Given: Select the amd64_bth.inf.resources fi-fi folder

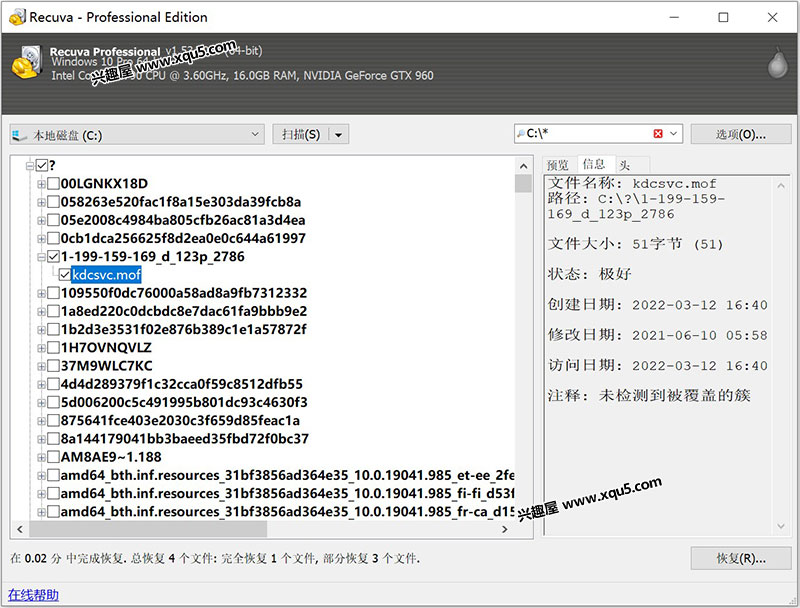Looking at the screenshot, I should click(287, 494).
